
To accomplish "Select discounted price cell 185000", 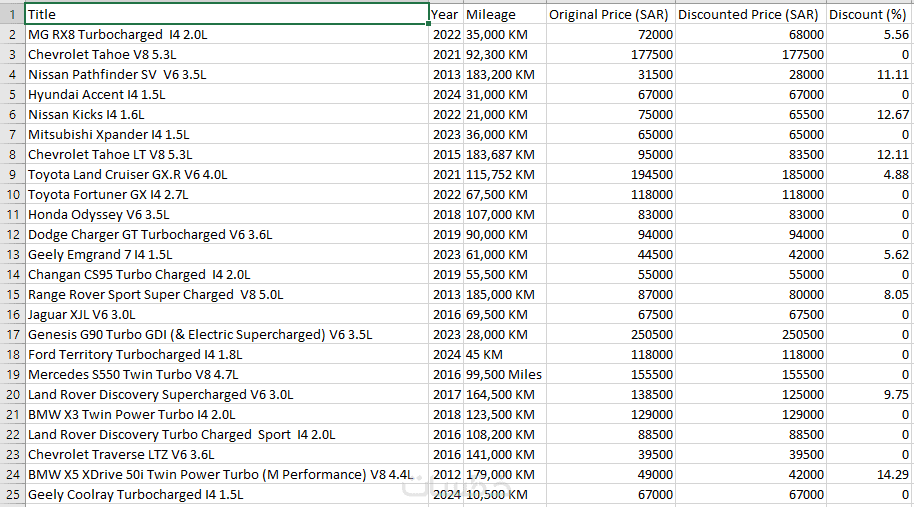I will click(751, 175).
